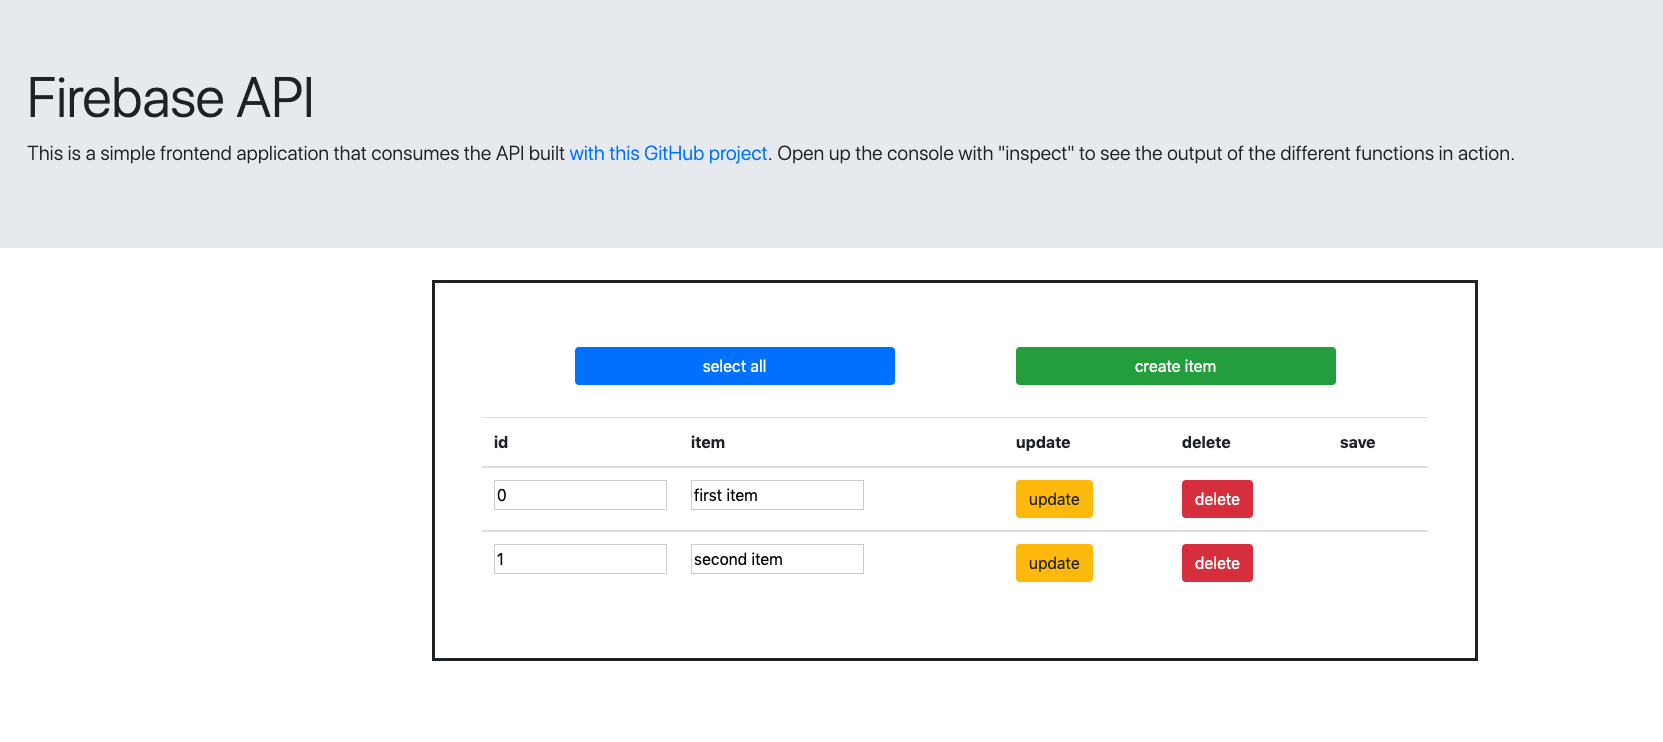Click the save column header
This screenshot has width=1663, height=742.
(x=1357, y=442)
